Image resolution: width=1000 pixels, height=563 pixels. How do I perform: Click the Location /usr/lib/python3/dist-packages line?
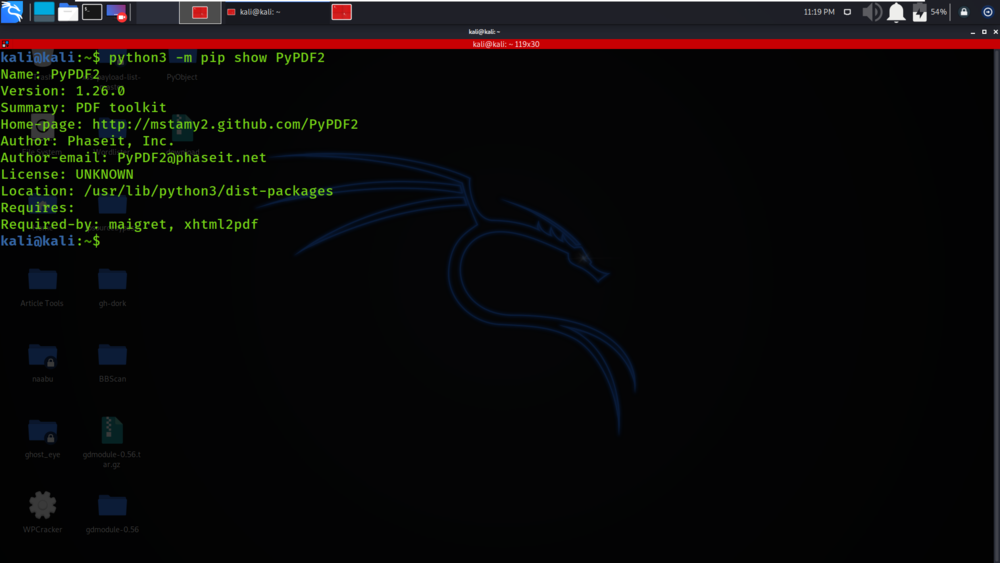166,191
